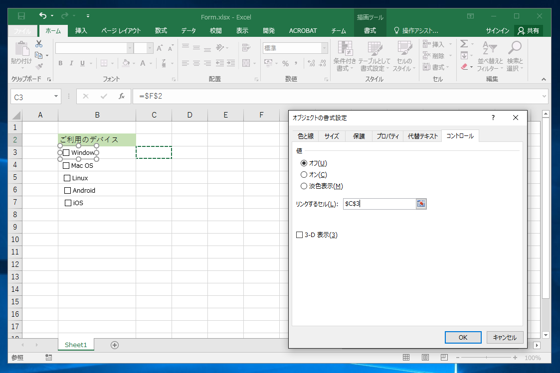The image size is (560, 373).
Task: Click the dialog help question mark
Action: [x=493, y=118]
